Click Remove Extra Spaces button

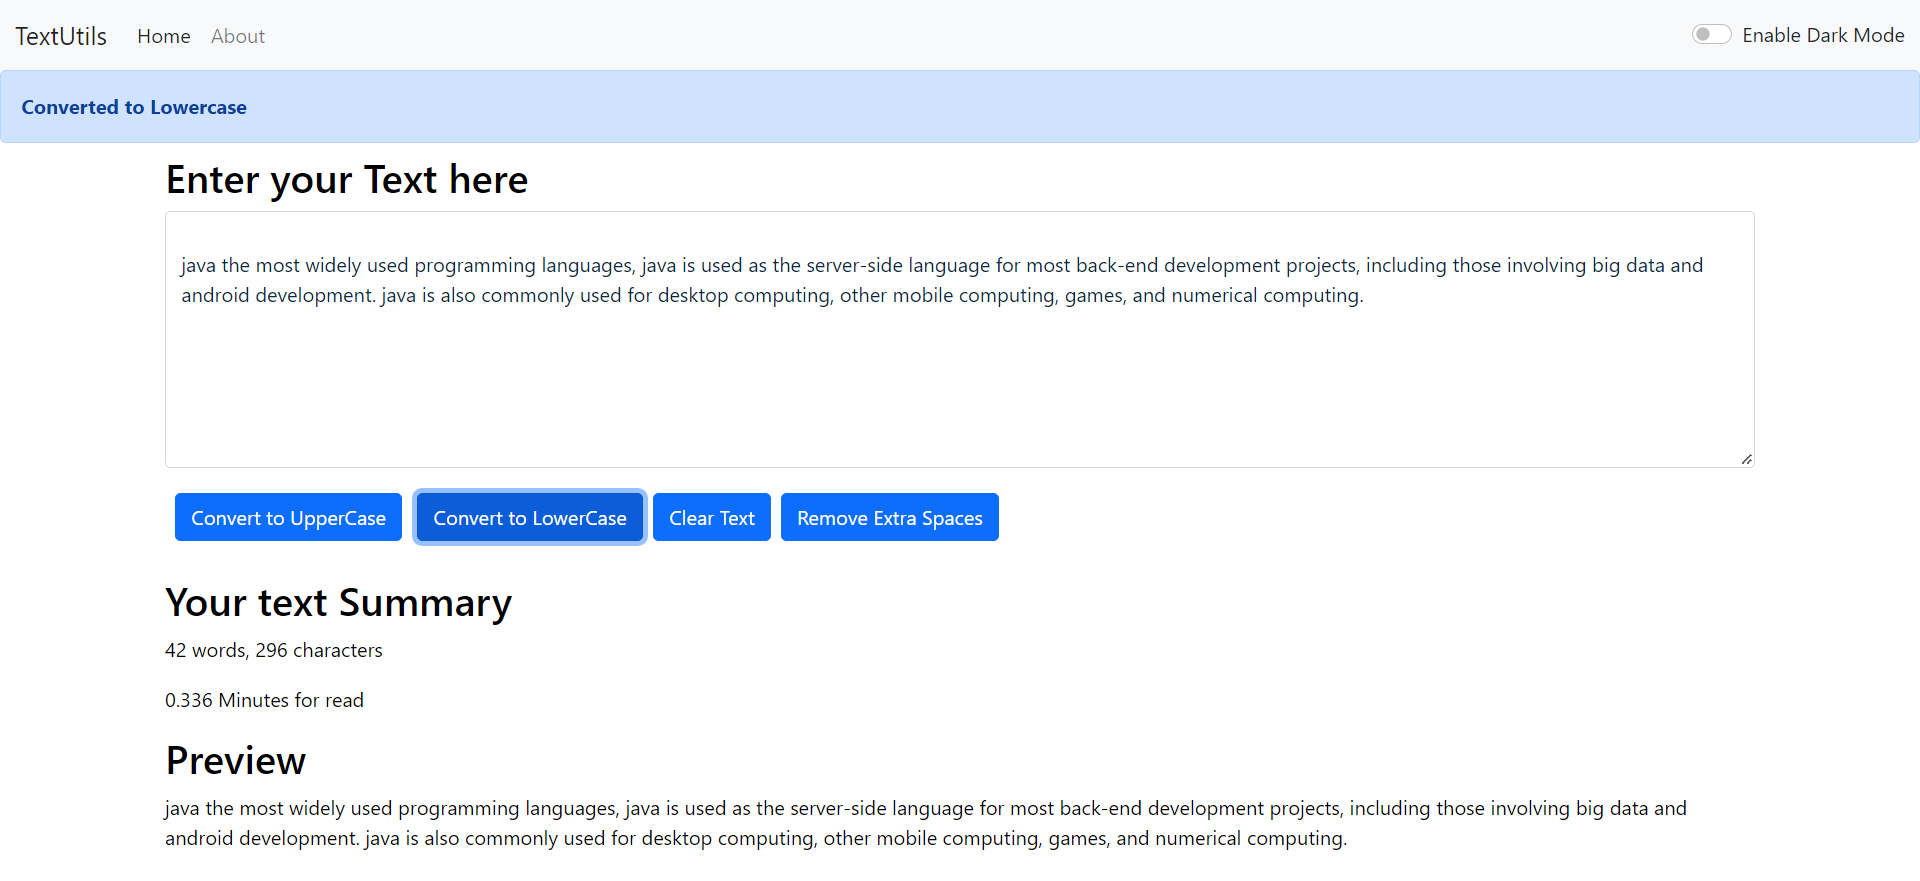click(x=890, y=517)
